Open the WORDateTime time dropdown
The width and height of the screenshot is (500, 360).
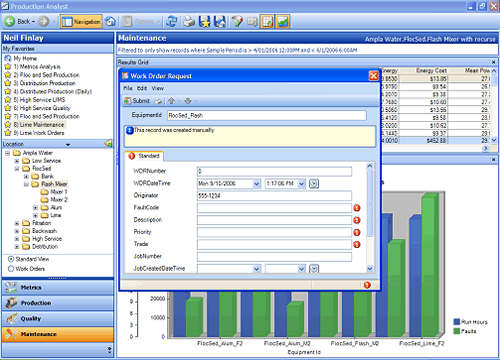tap(301, 184)
